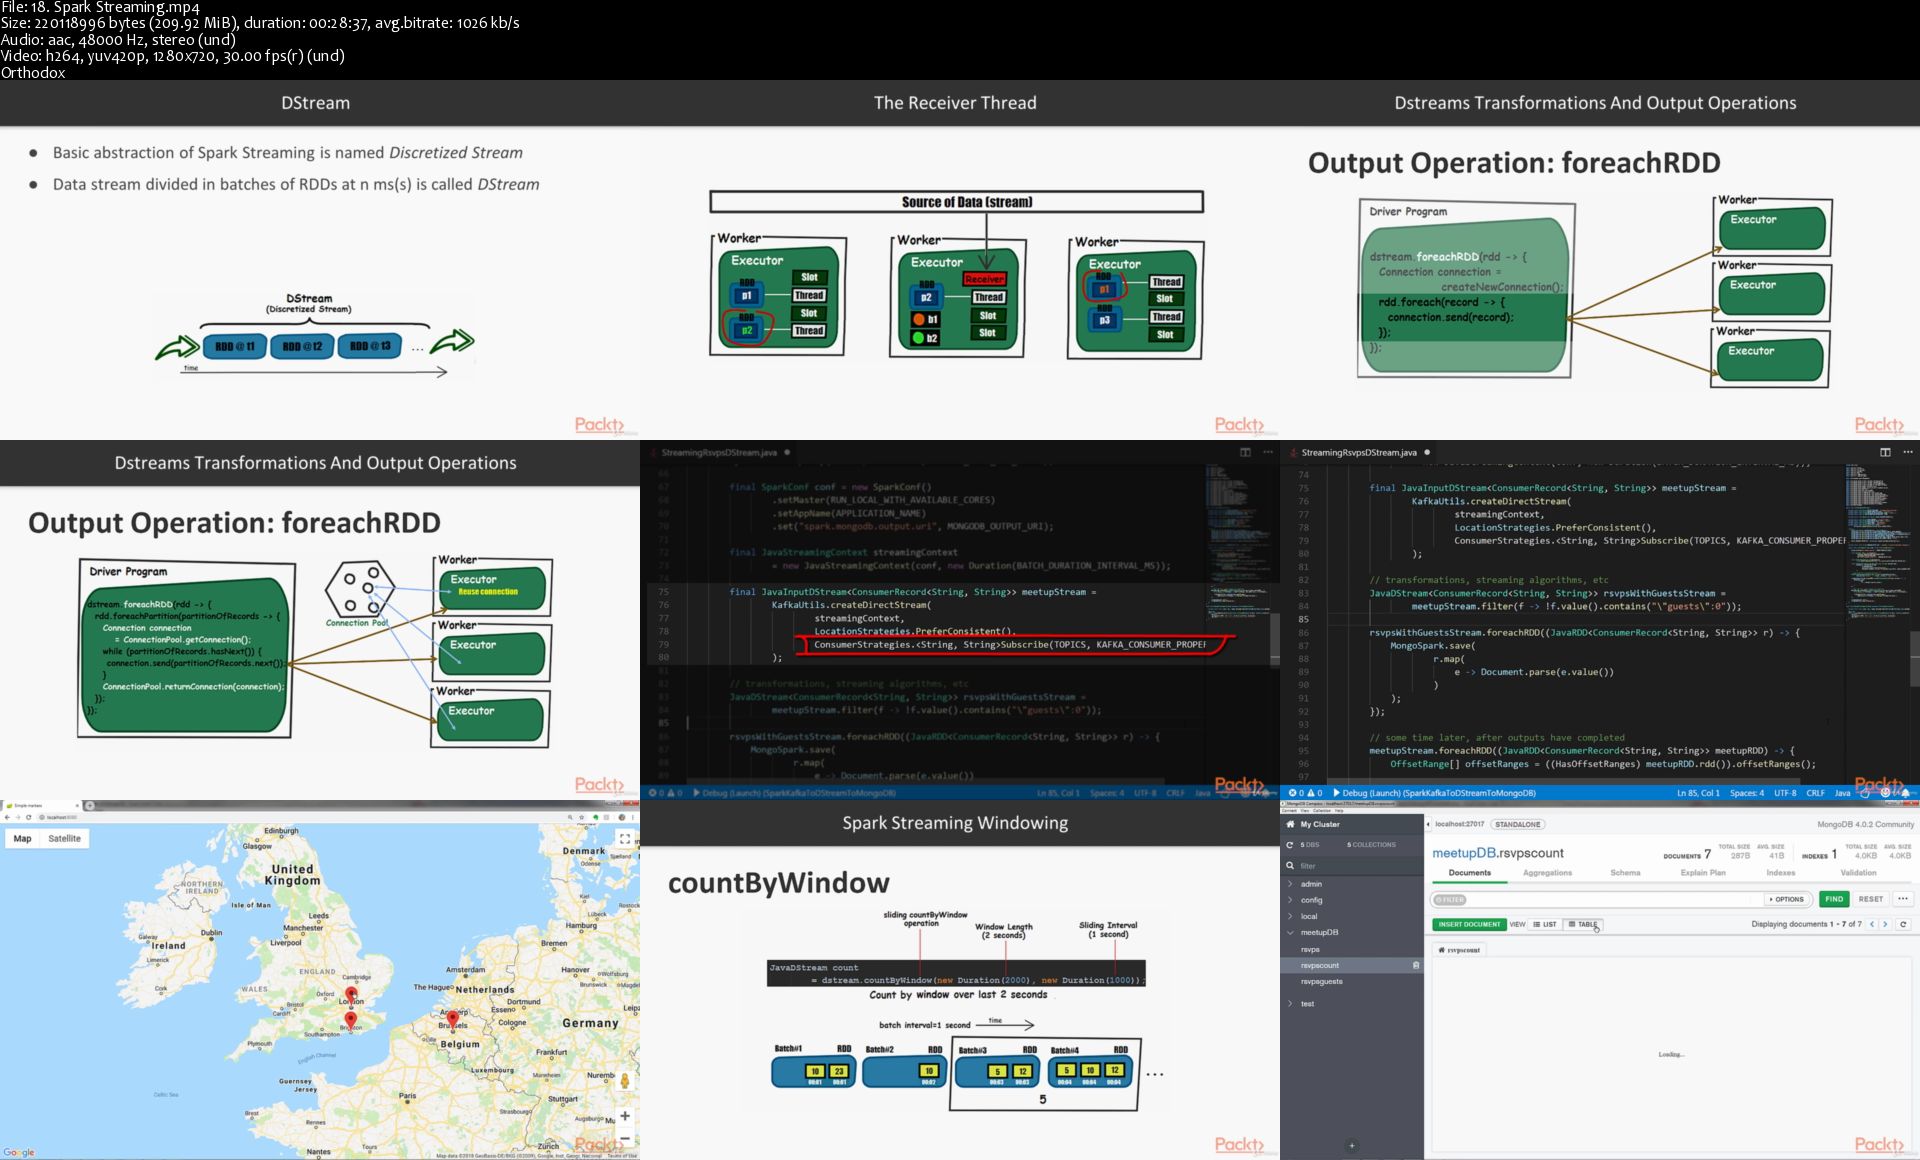The image size is (1920, 1160).
Task: Open the Validation tab
Action: pyautogui.click(x=1859, y=873)
